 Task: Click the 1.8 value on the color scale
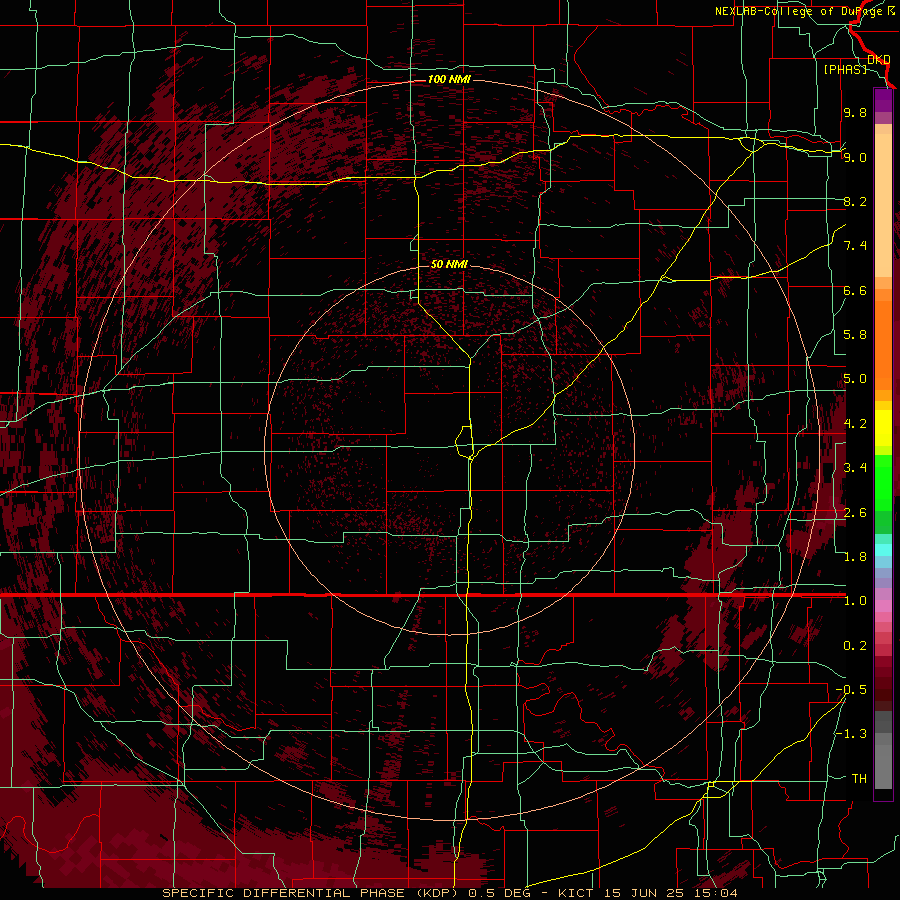(855, 557)
